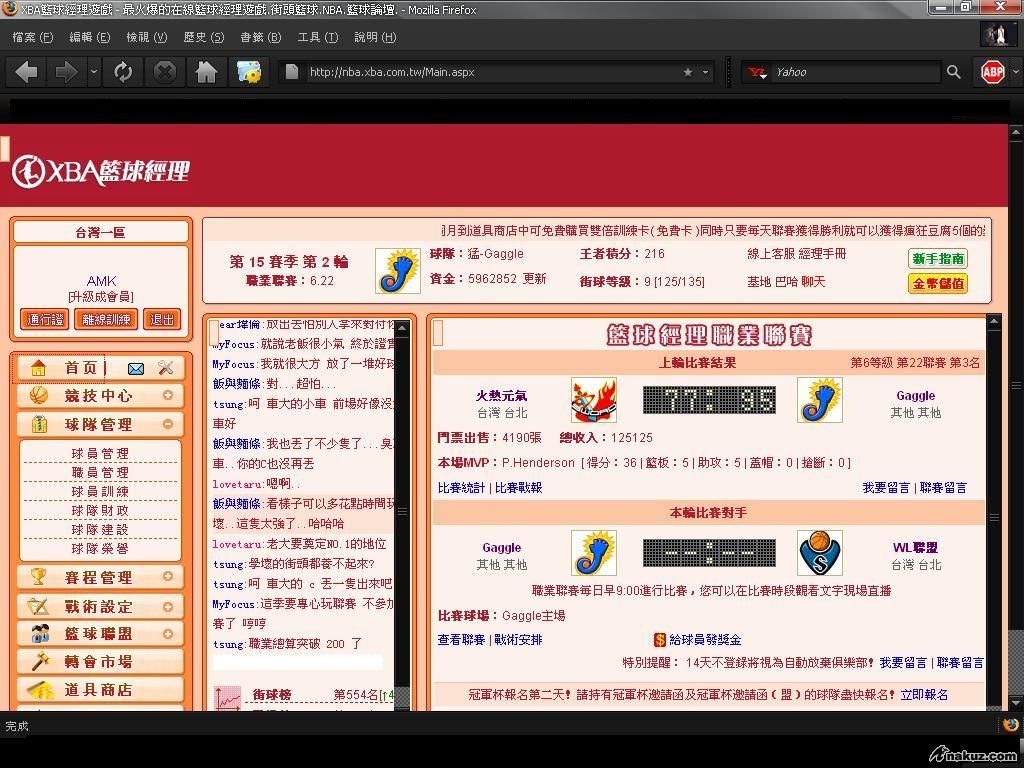Click the chat panel vertical scrollbar
The image size is (1024, 768).
402,513
